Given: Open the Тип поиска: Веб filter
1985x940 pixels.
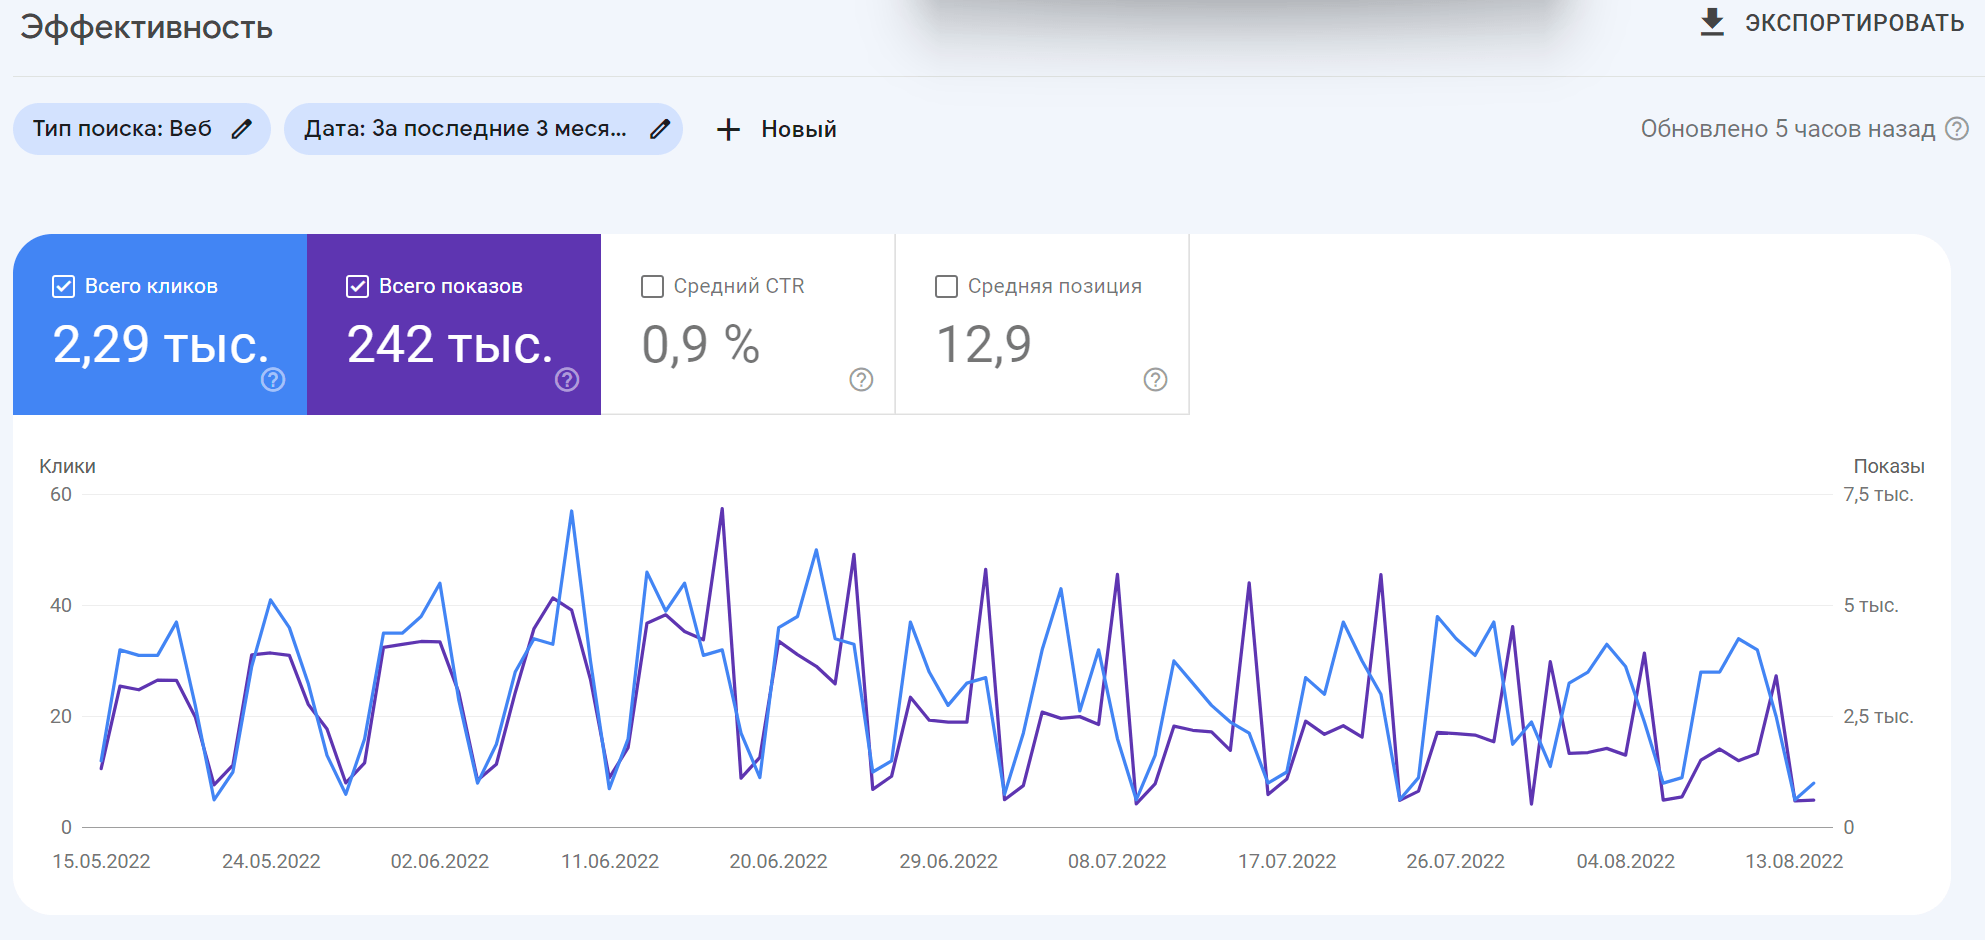Looking at the screenshot, I should pos(122,129).
